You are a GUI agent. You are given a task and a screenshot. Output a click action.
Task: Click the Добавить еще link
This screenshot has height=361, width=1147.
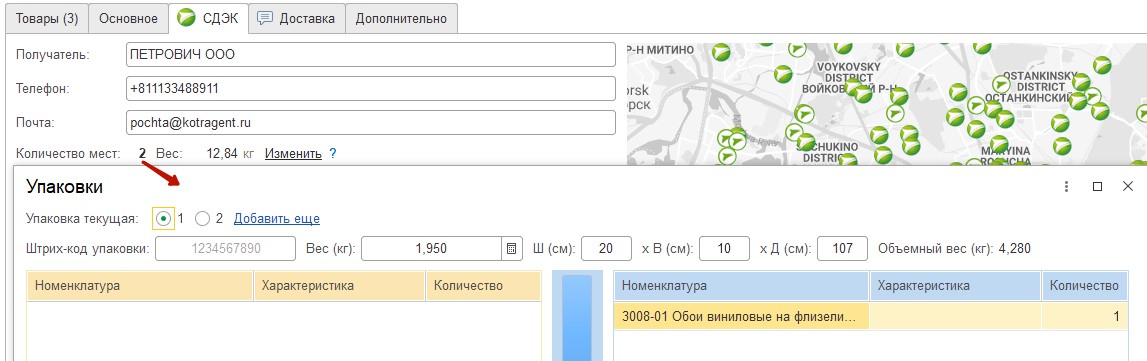(x=277, y=218)
